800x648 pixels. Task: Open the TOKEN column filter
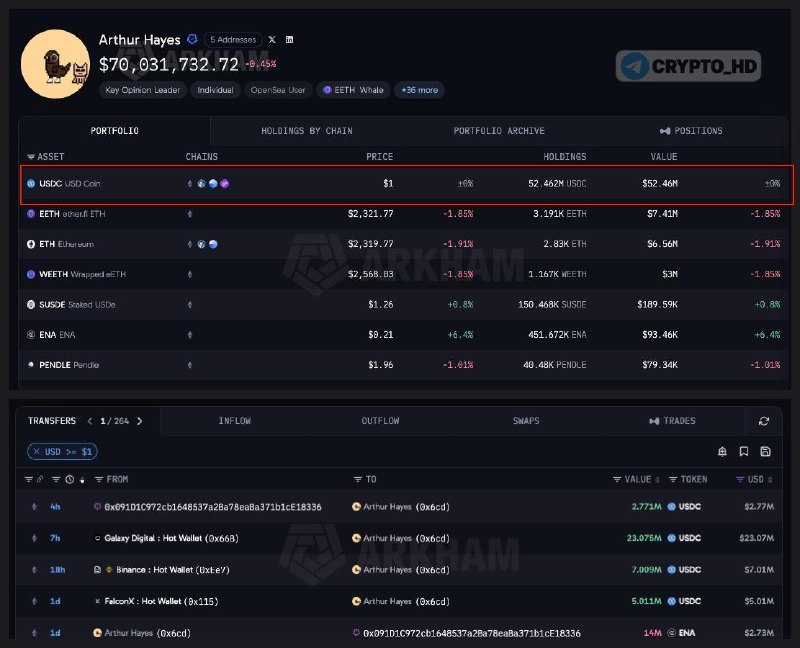pos(673,480)
